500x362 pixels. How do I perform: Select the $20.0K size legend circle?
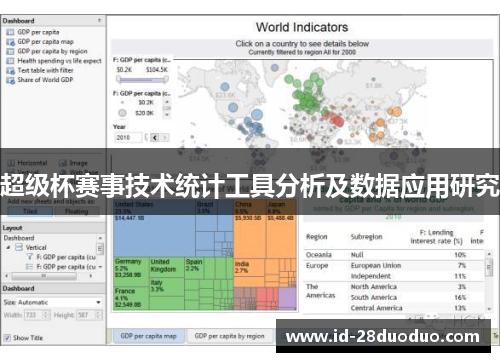tap(122, 113)
